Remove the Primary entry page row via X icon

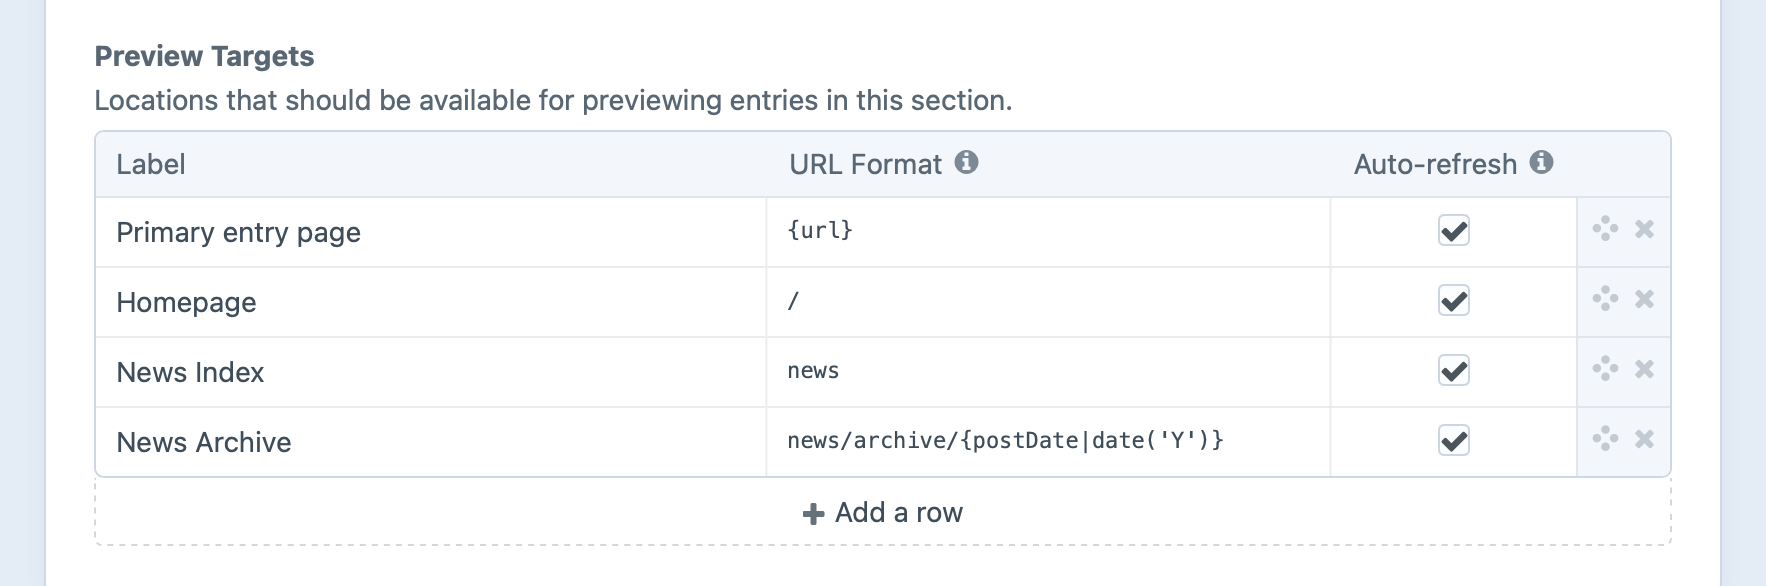point(1644,231)
